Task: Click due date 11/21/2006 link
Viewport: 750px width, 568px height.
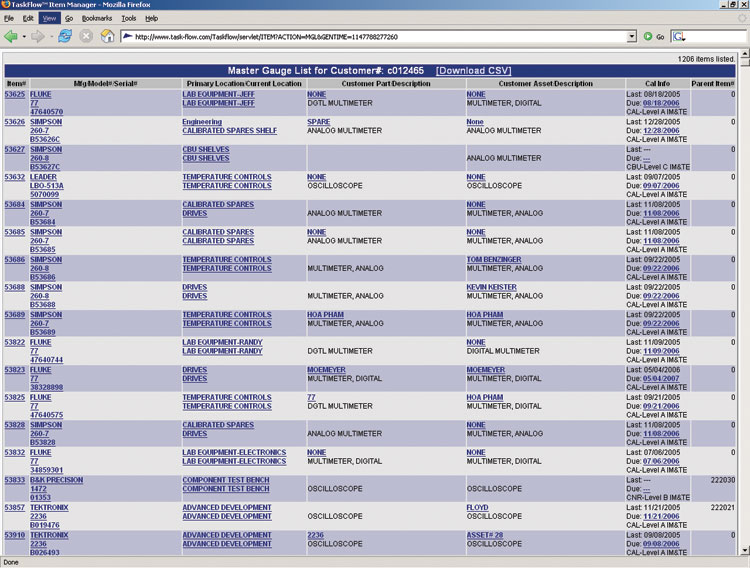Action: (661, 516)
